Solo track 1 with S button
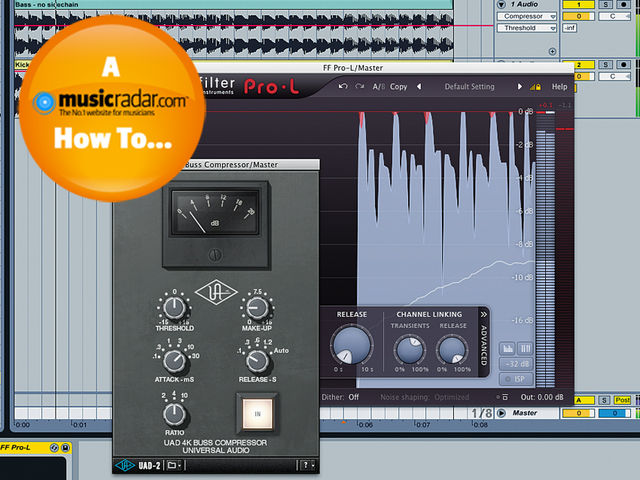Image resolution: width=640 pixels, height=480 pixels. (606, 4)
